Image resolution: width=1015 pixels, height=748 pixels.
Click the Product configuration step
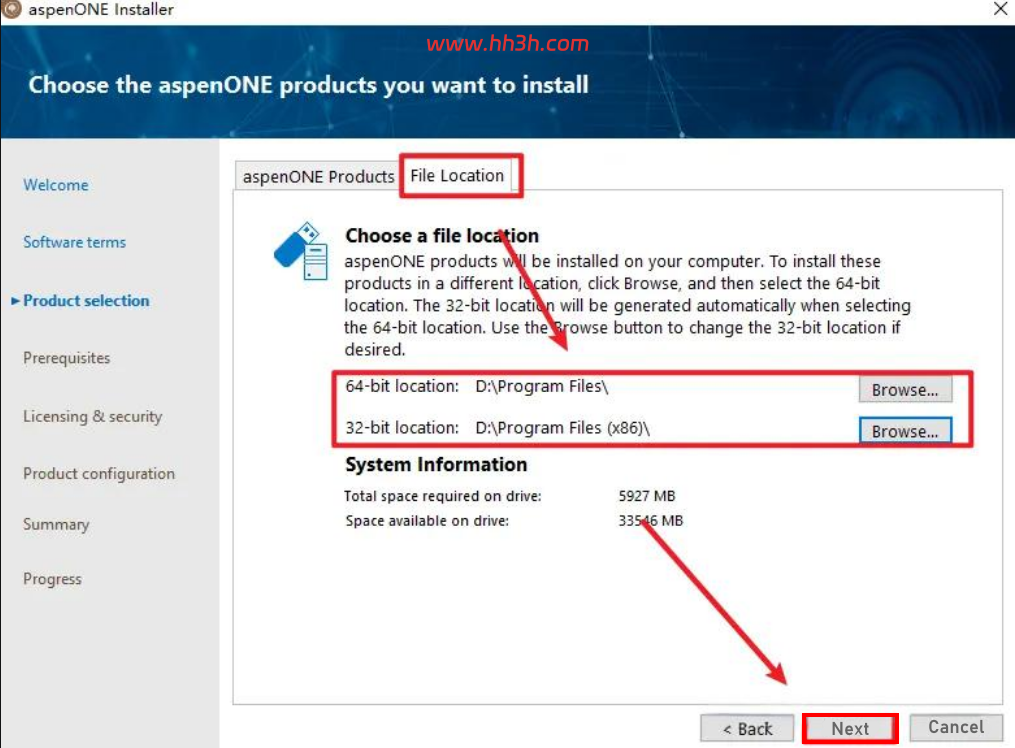[99, 474]
